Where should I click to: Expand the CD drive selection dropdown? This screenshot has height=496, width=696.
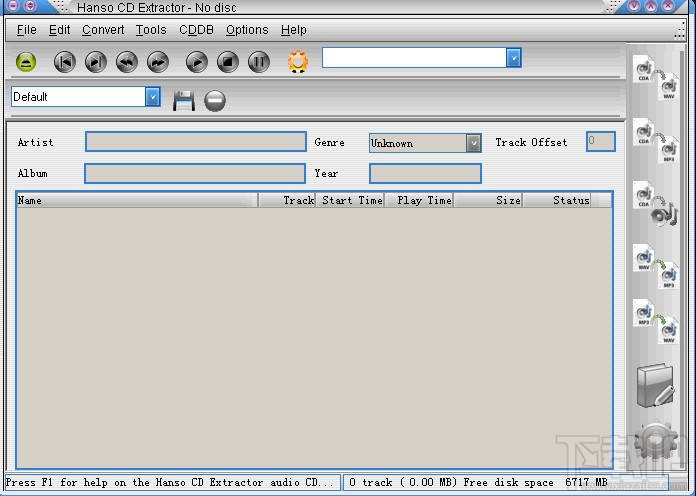click(x=514, y=58)
